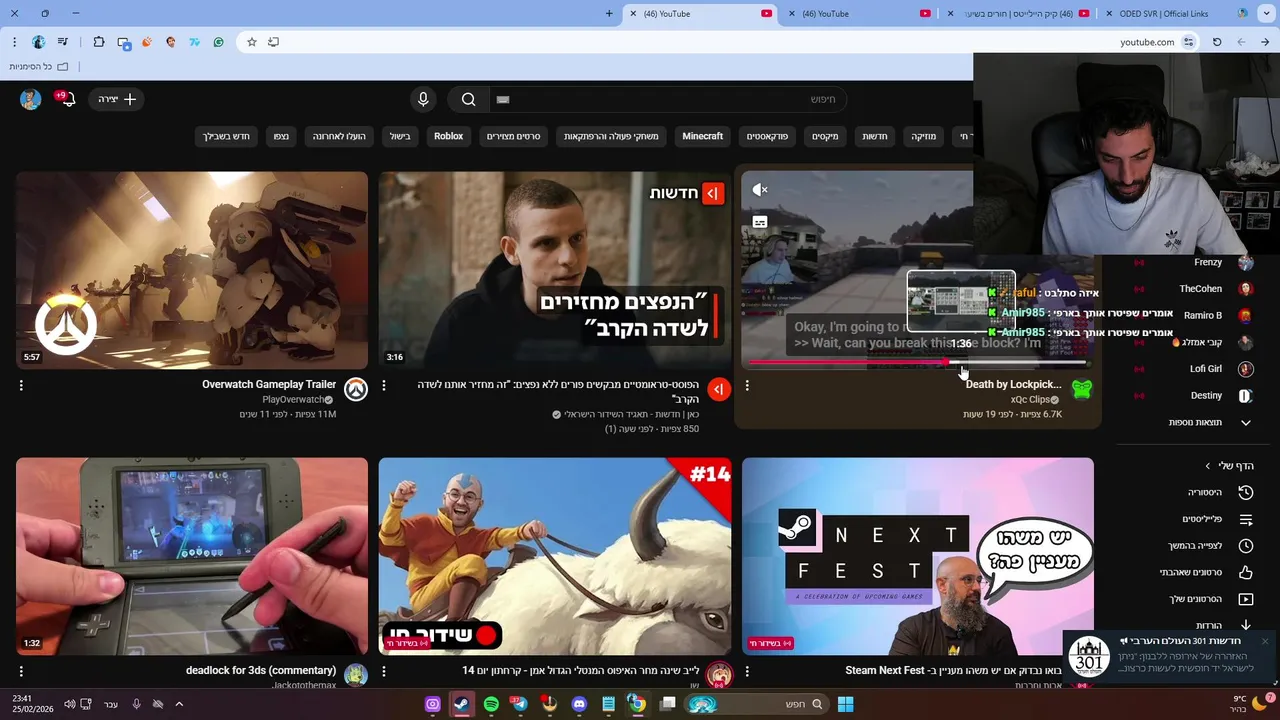Open Spotify from the taskbar

click(491, 704)
